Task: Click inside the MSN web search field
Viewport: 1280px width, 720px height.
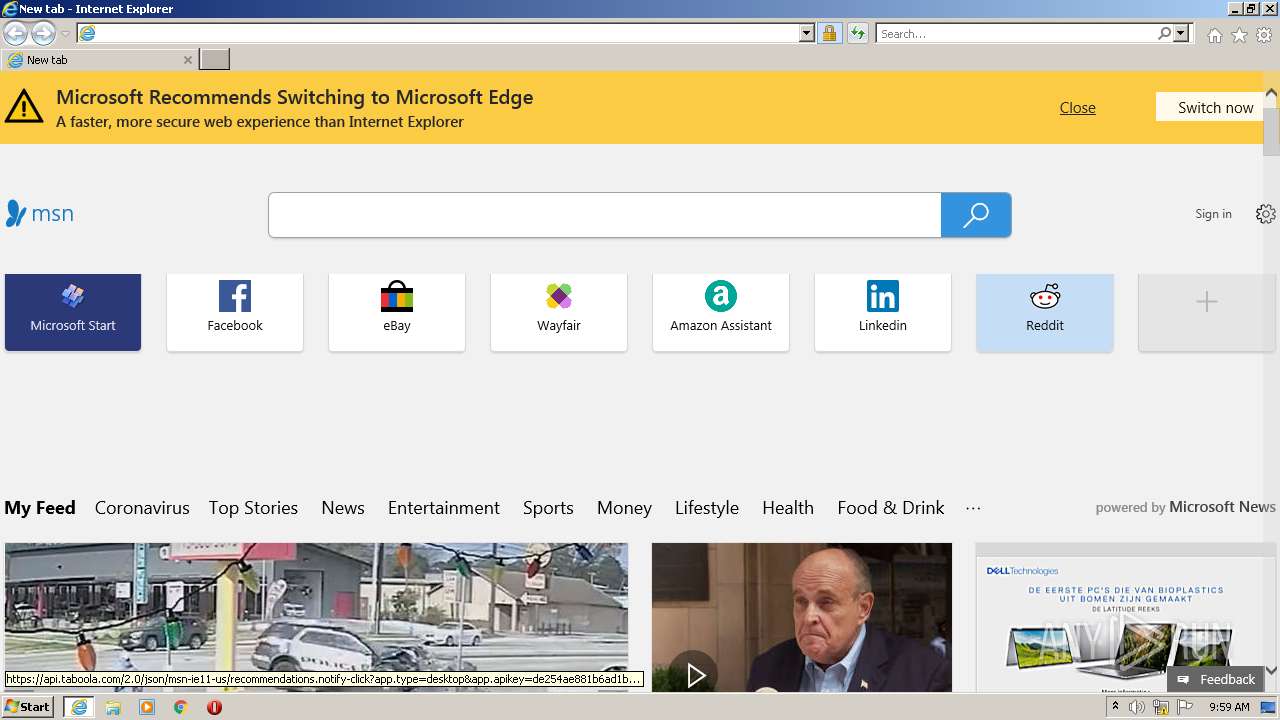Action: (x=604, y=215)
